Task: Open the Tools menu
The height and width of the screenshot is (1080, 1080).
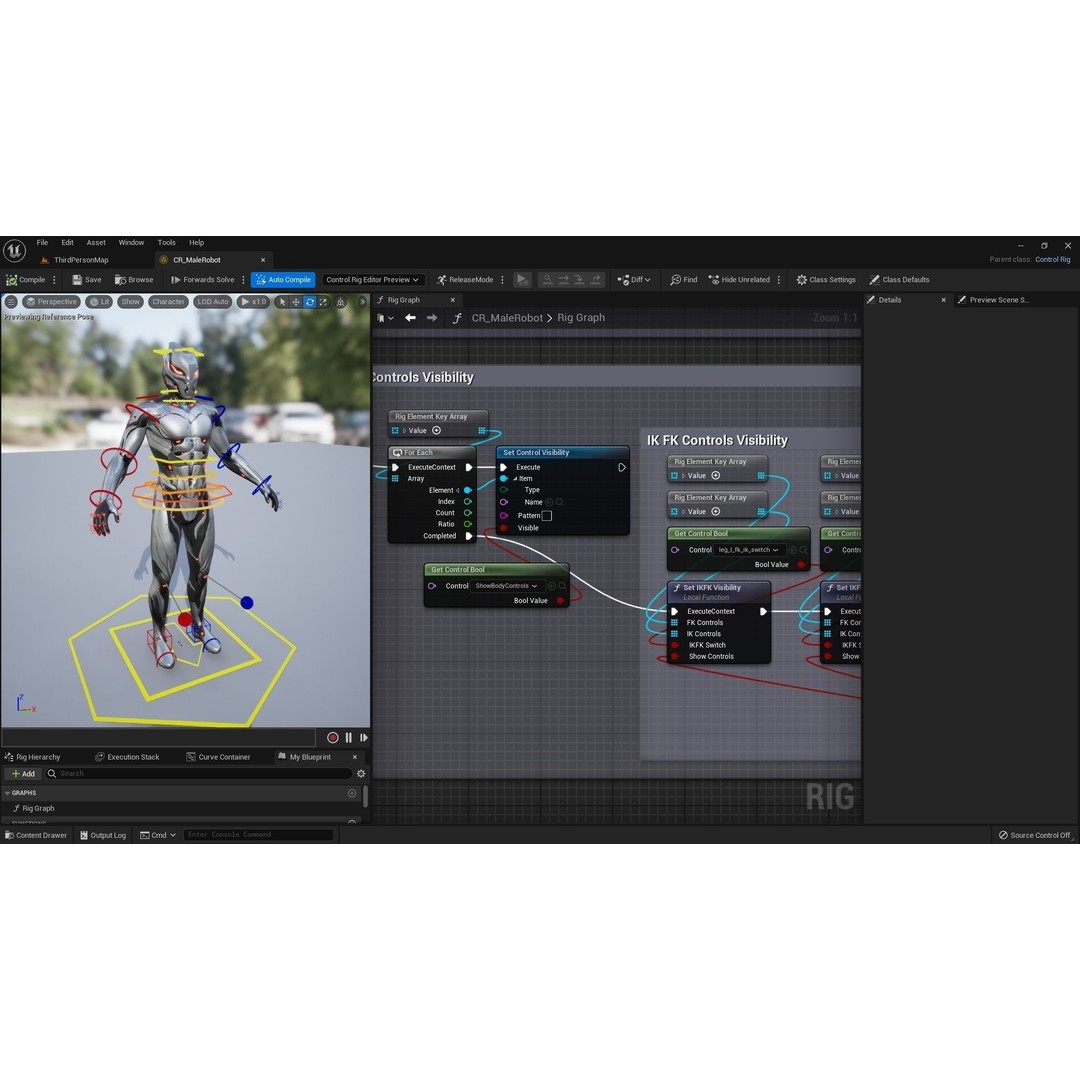Action: coord(166,242)
